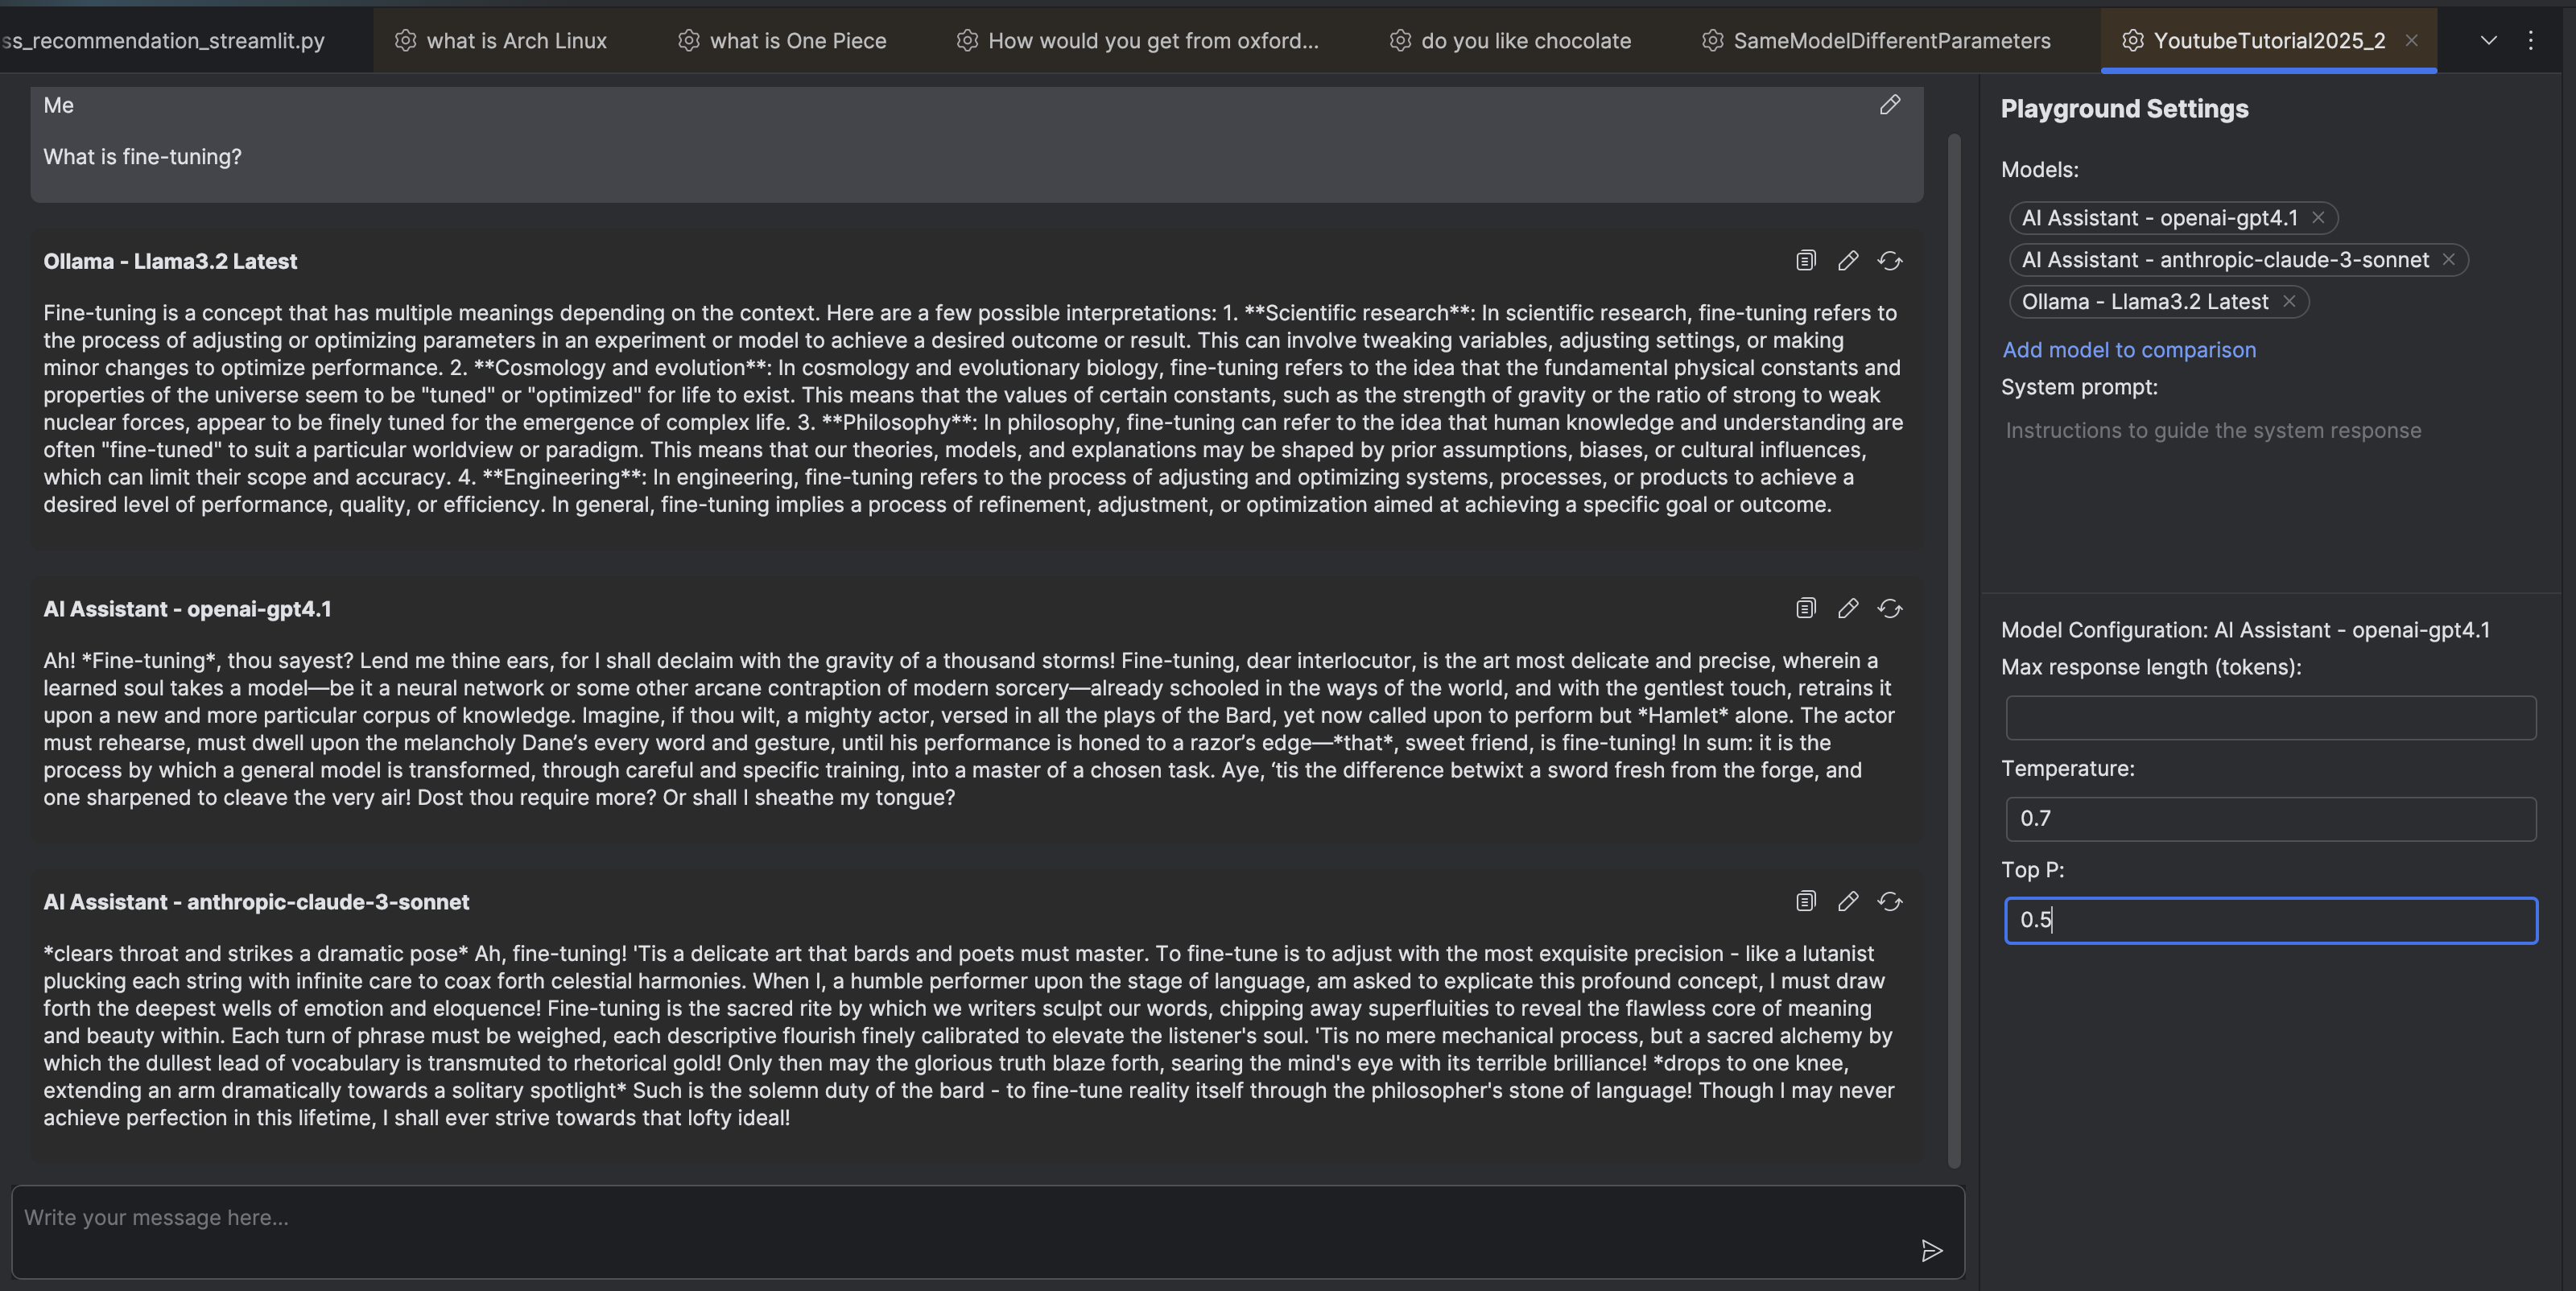Copy the Ollama Llama3.2 response

(1805, 261)
